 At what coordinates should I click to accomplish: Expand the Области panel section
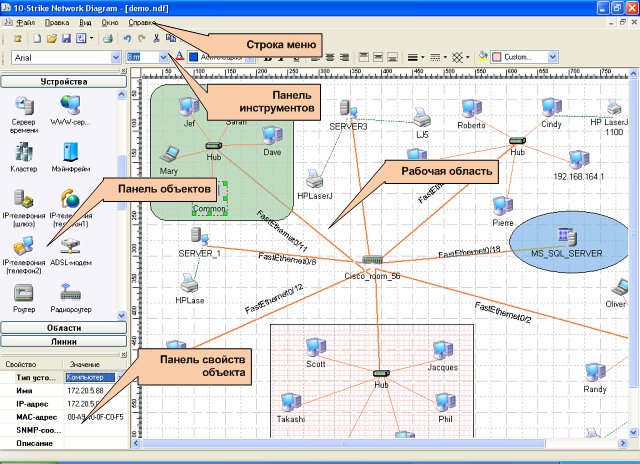point(63,327)
